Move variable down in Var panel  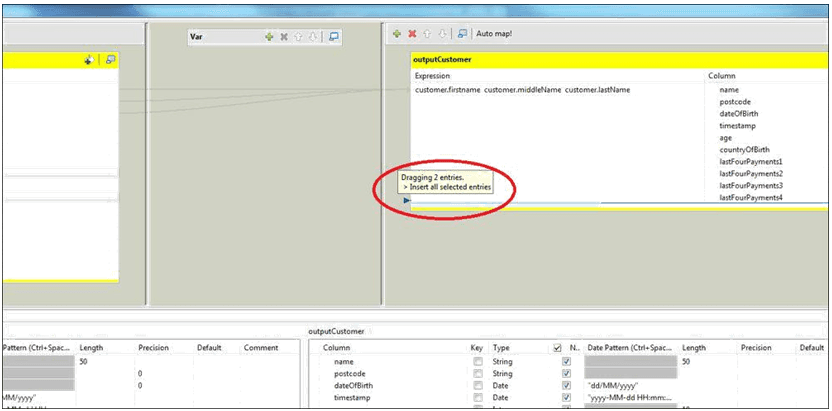[x=313, y=36]
